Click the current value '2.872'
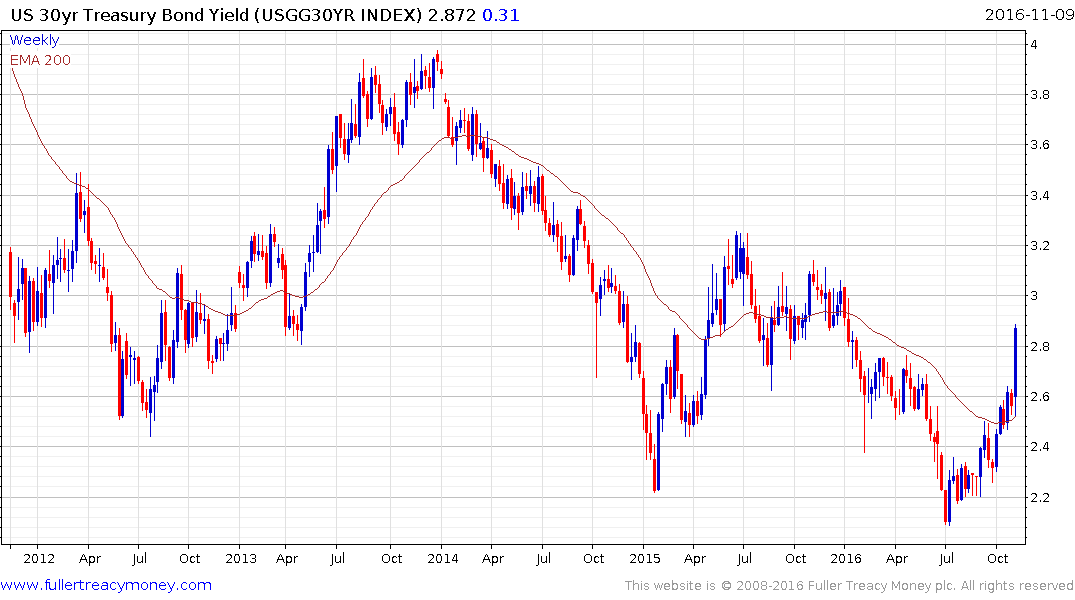1075x600 pixels. click(x=451, y=15)
